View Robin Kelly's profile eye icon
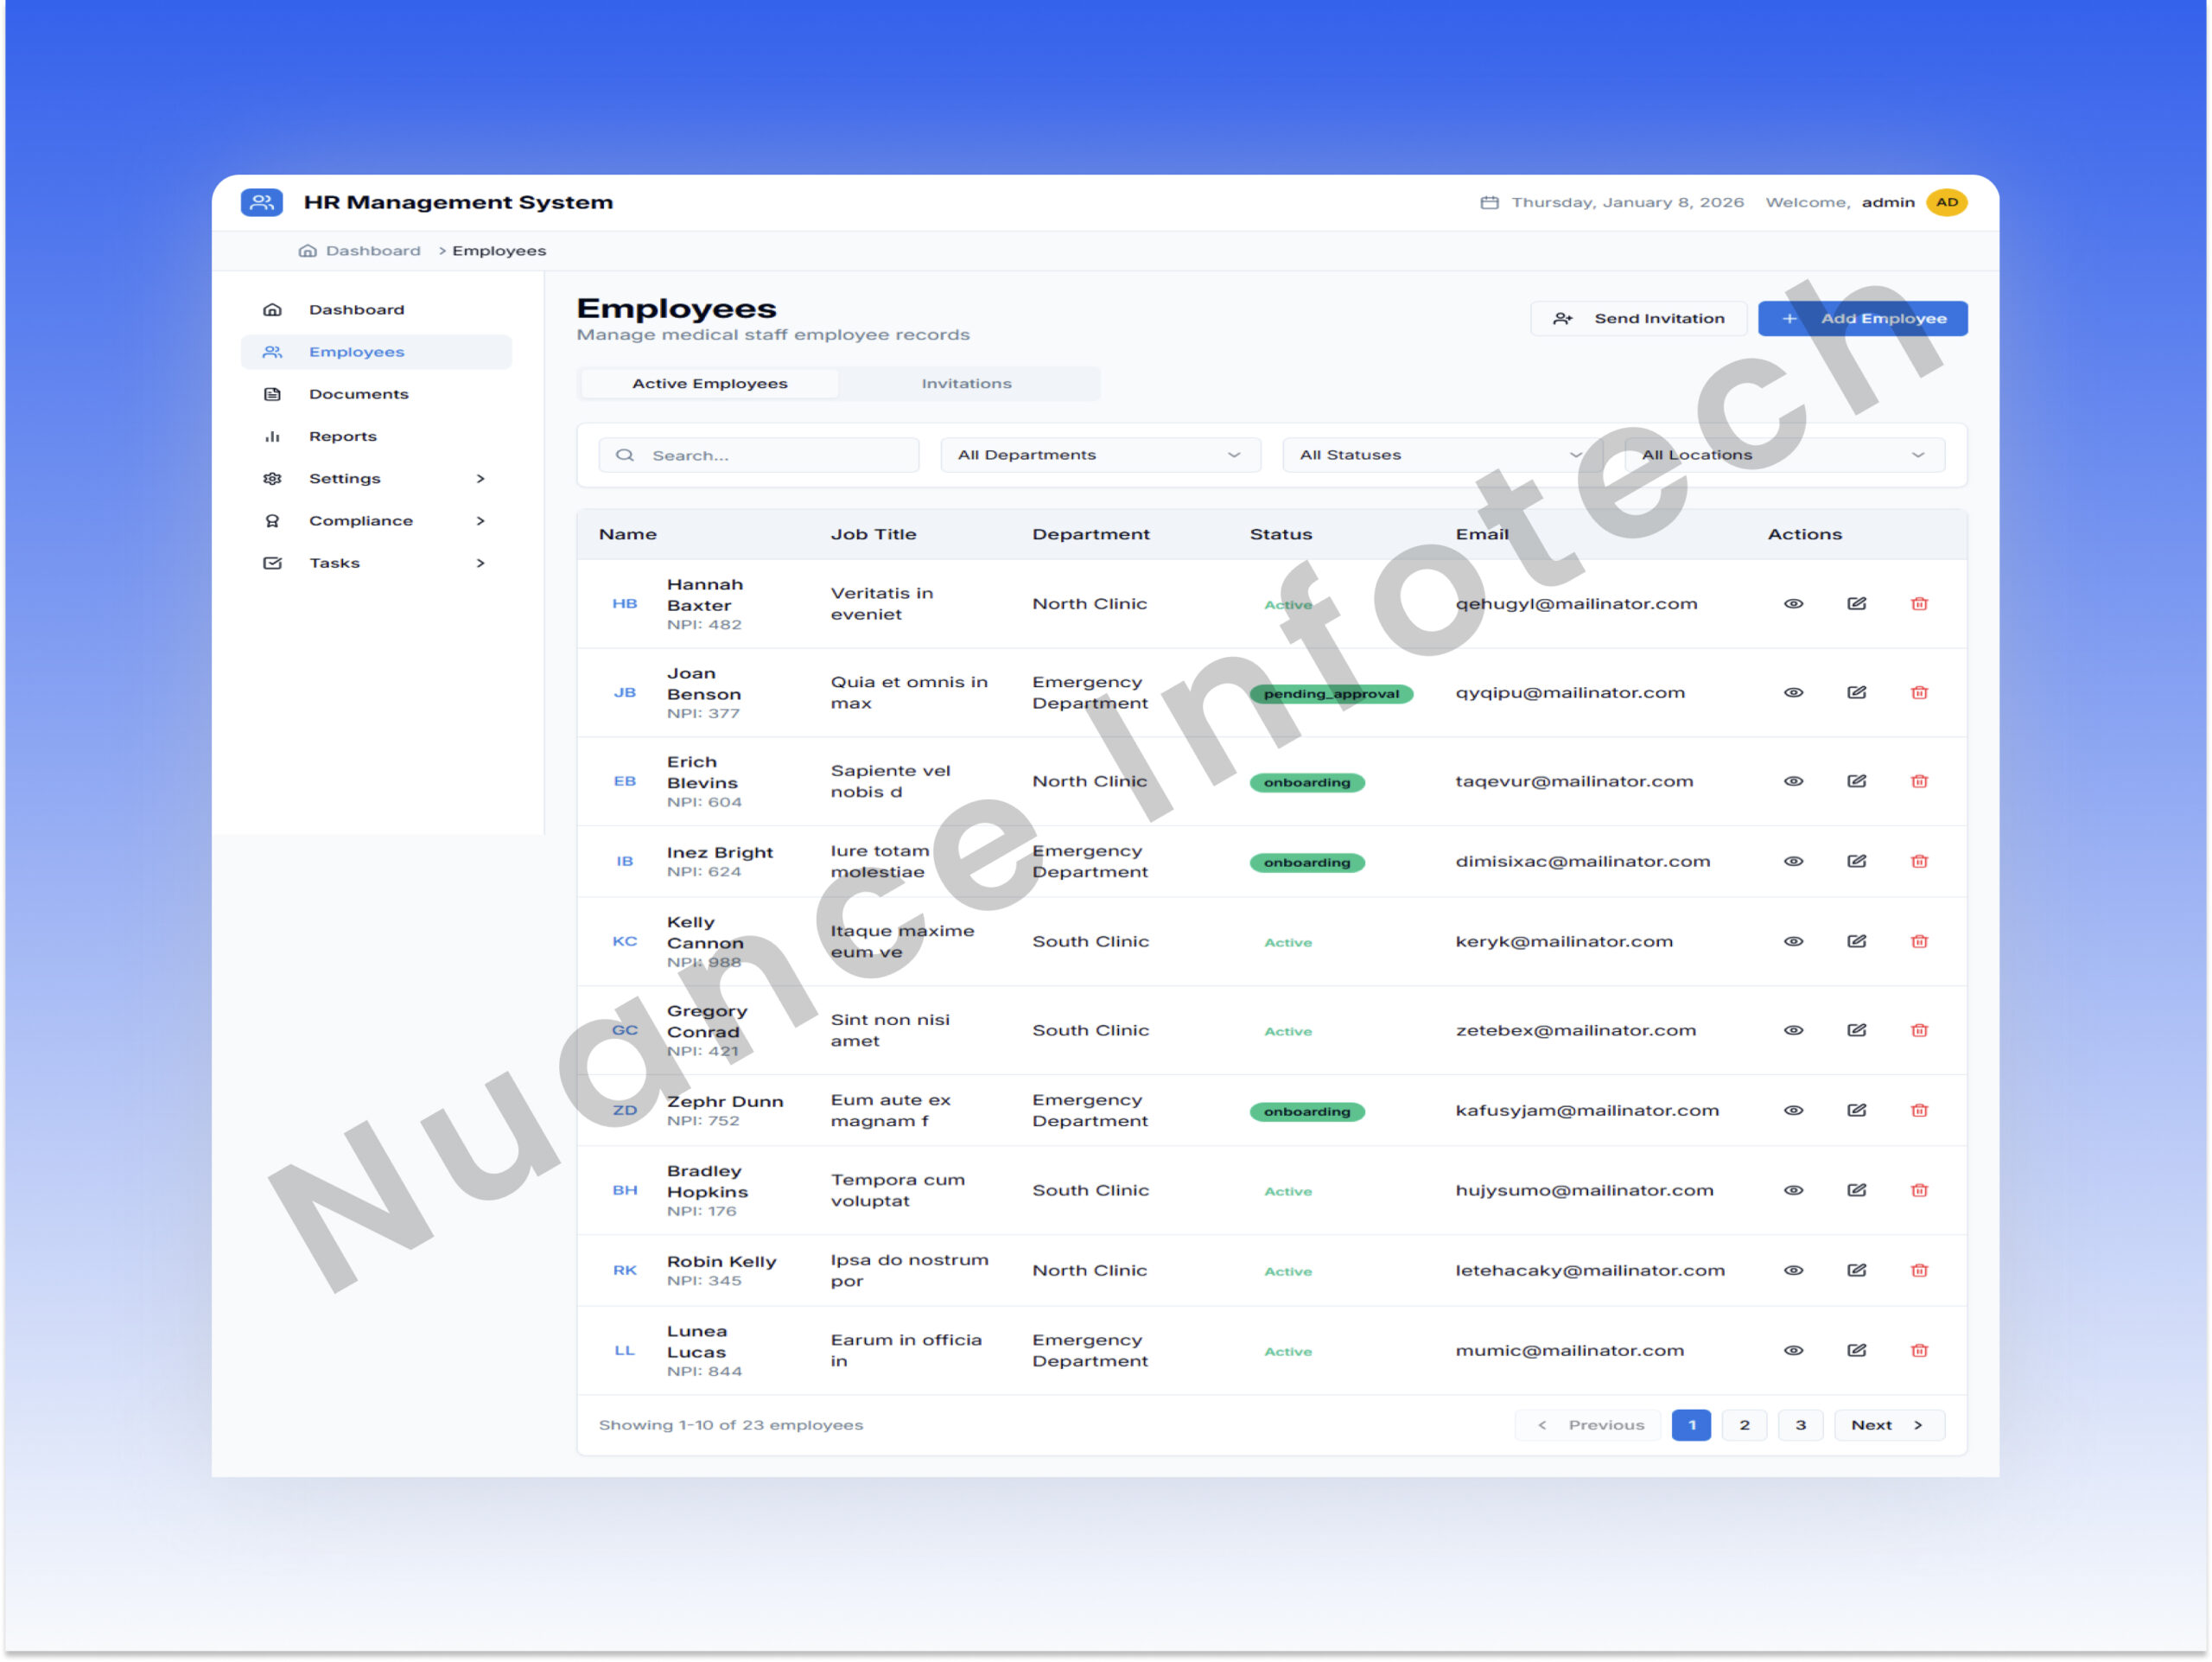This screenshot has height=1662, width=2212. (1793, 1271)
